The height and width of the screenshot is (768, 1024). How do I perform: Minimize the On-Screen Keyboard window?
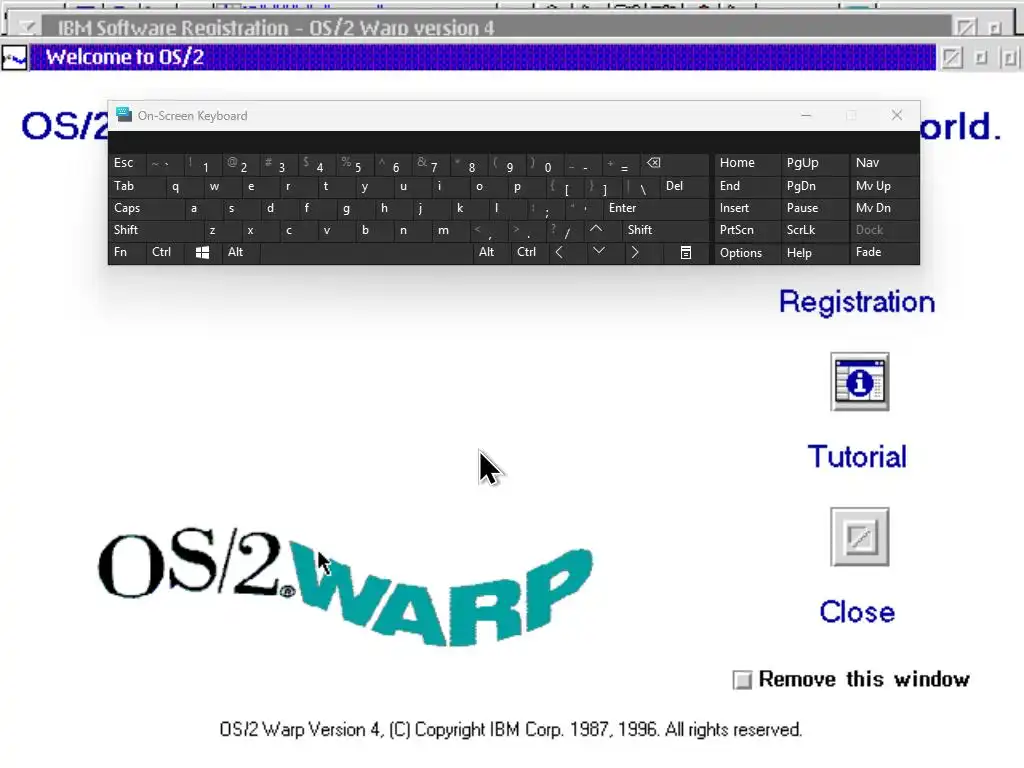[806, 116]
